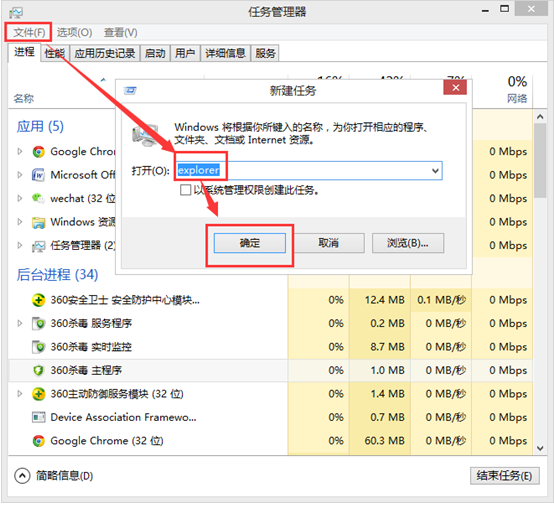
Task: Switch to the 进程 tab
Action: click(24, 53)
